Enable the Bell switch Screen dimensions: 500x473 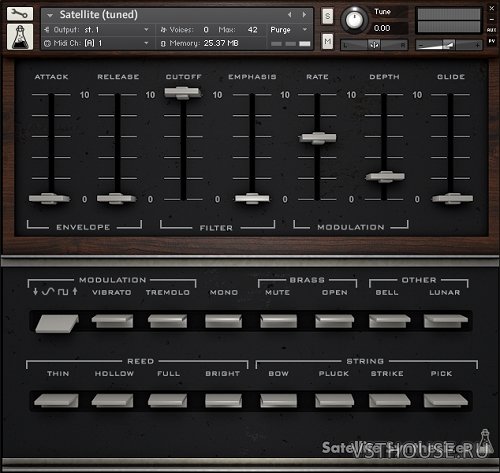coord(389,322)
